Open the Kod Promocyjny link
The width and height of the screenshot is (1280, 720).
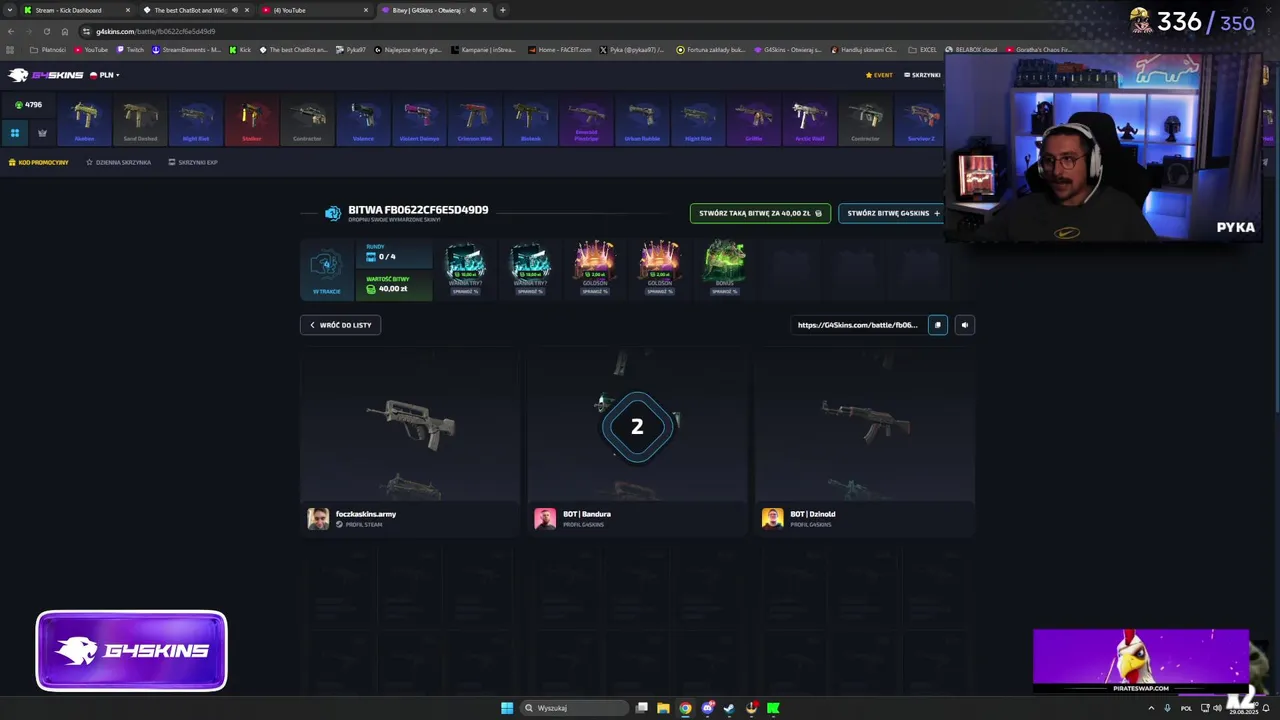click(x=39, y=162)
